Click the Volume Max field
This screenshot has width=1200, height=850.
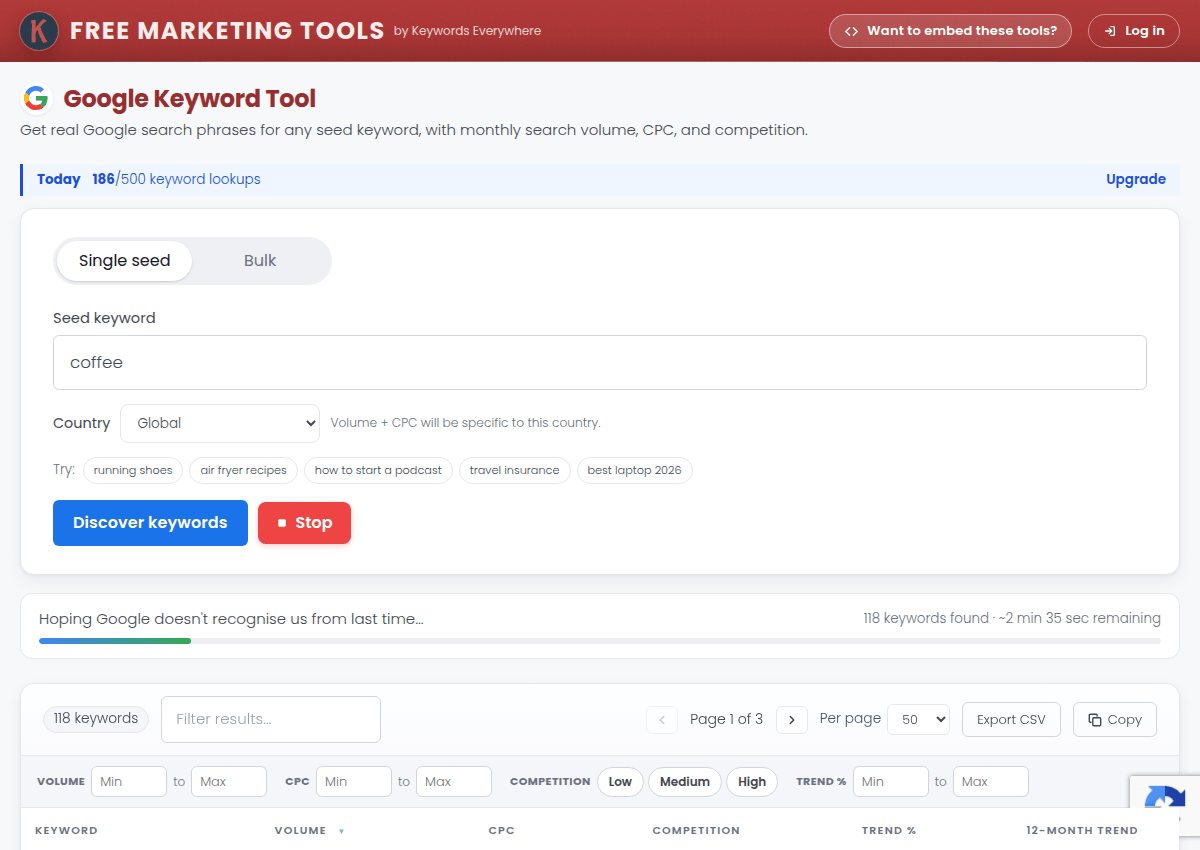(x=229, y=782)
